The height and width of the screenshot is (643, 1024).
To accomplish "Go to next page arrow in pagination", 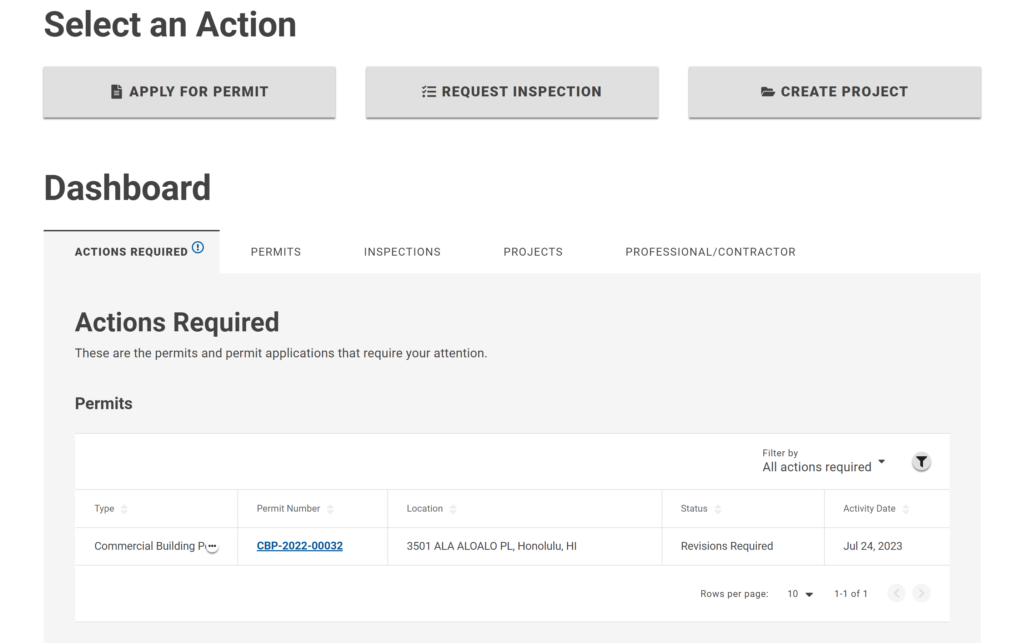I will [921, 594].
